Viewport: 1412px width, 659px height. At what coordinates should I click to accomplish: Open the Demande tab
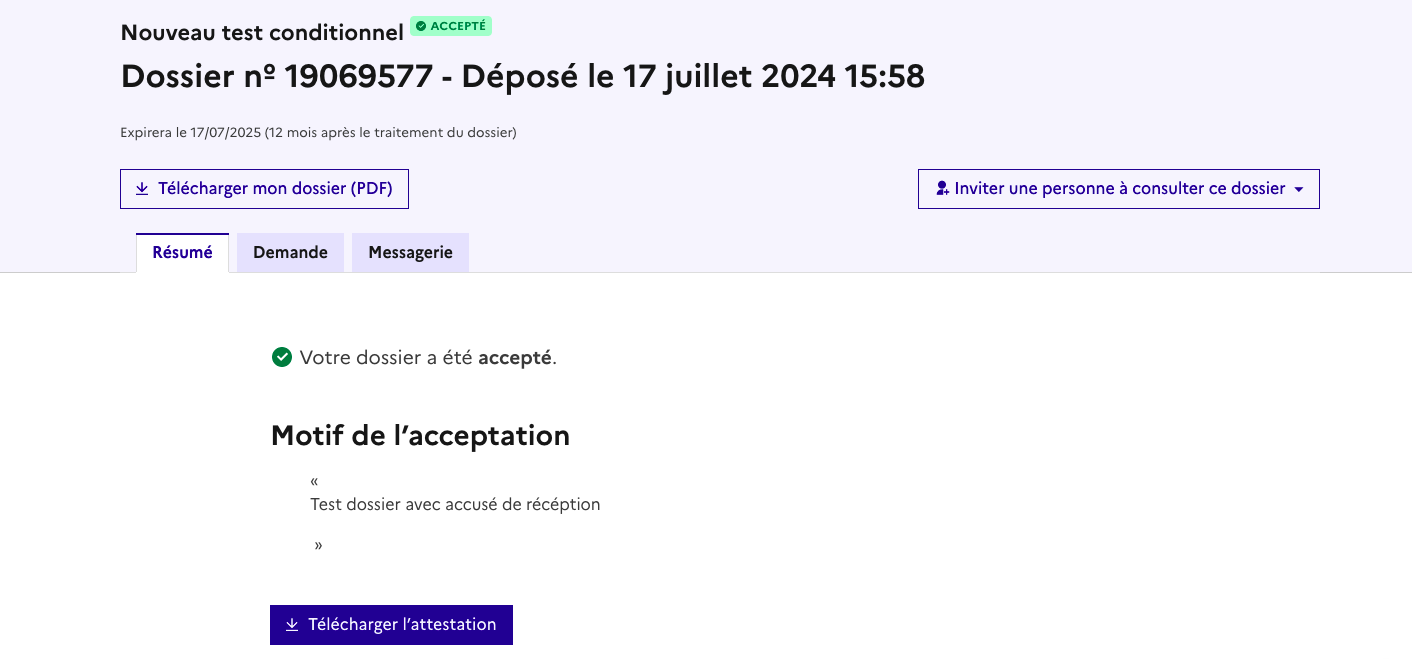[290, 253]
